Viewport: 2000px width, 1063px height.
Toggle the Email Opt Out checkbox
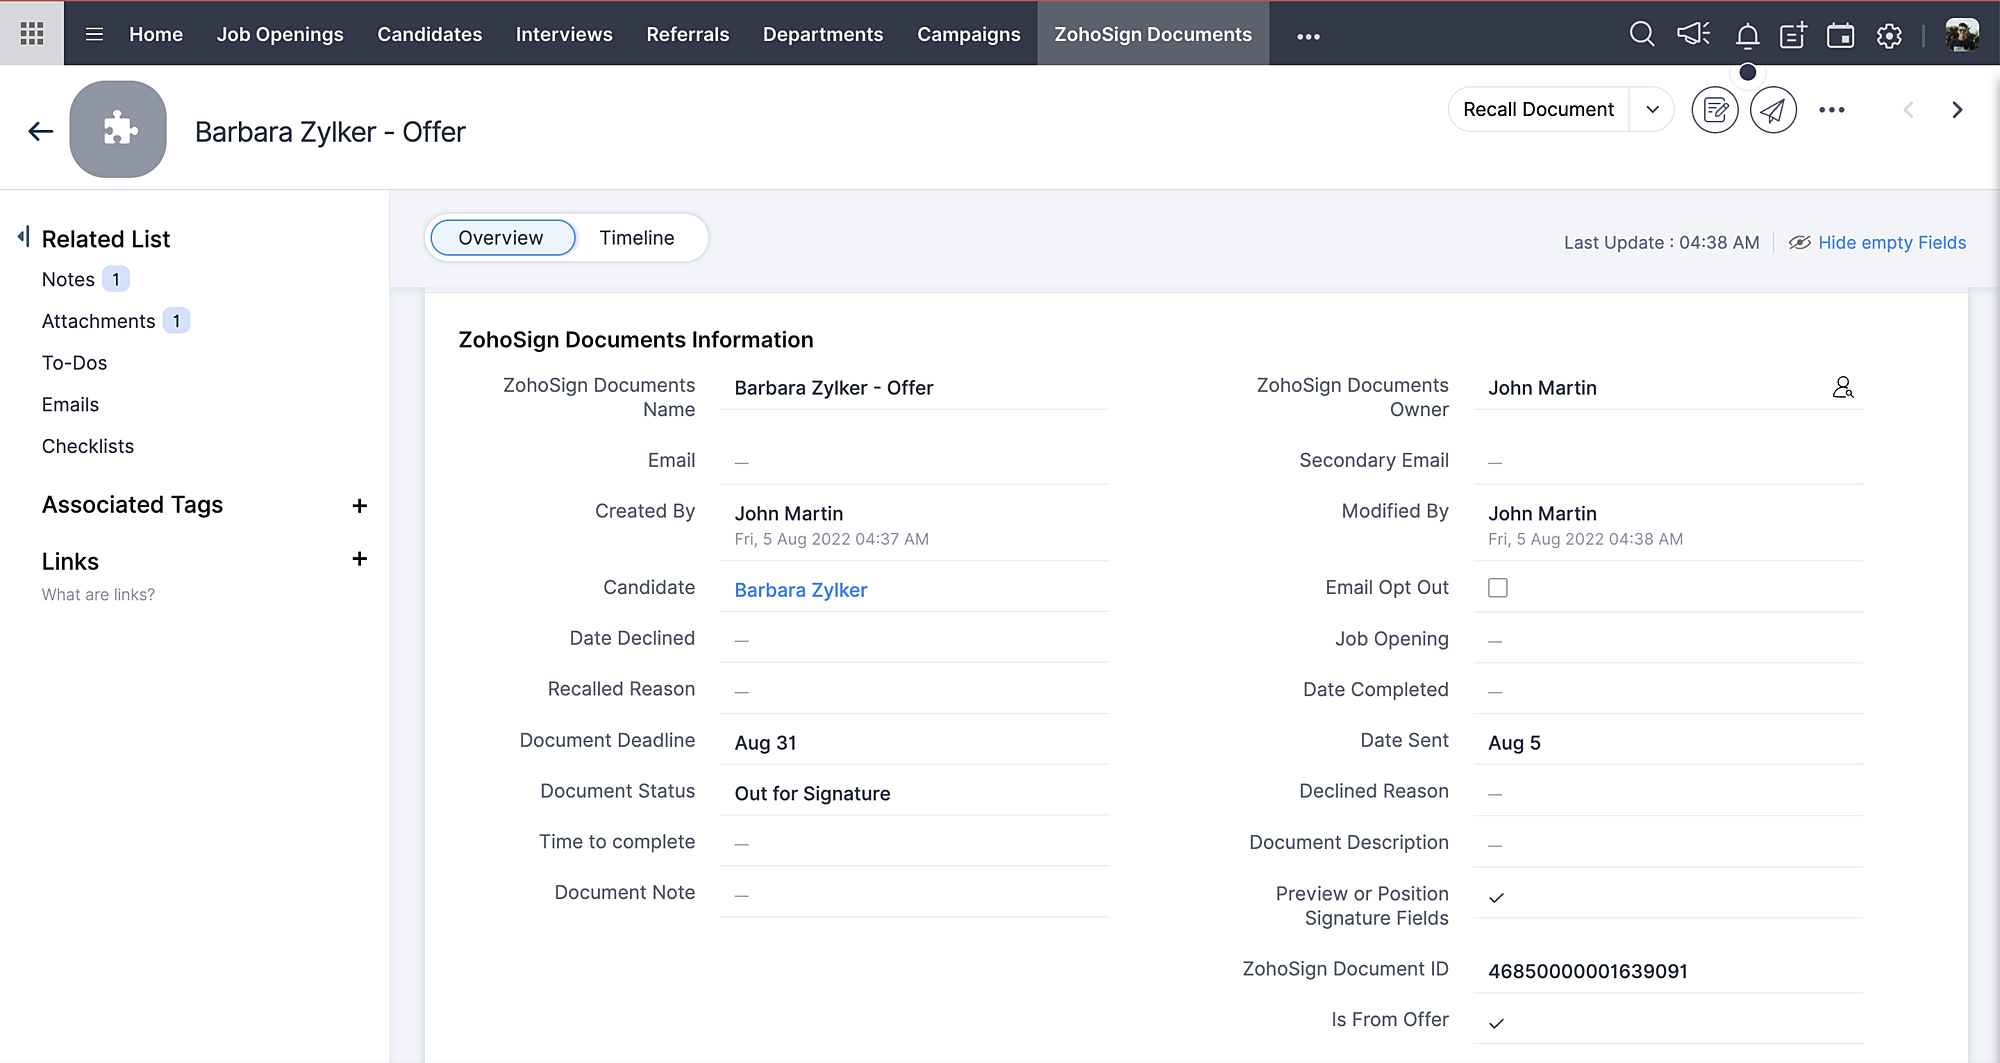(1497, 588)
